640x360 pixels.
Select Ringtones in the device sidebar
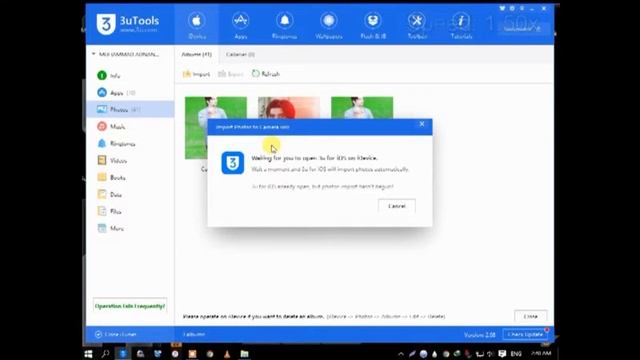131,144
